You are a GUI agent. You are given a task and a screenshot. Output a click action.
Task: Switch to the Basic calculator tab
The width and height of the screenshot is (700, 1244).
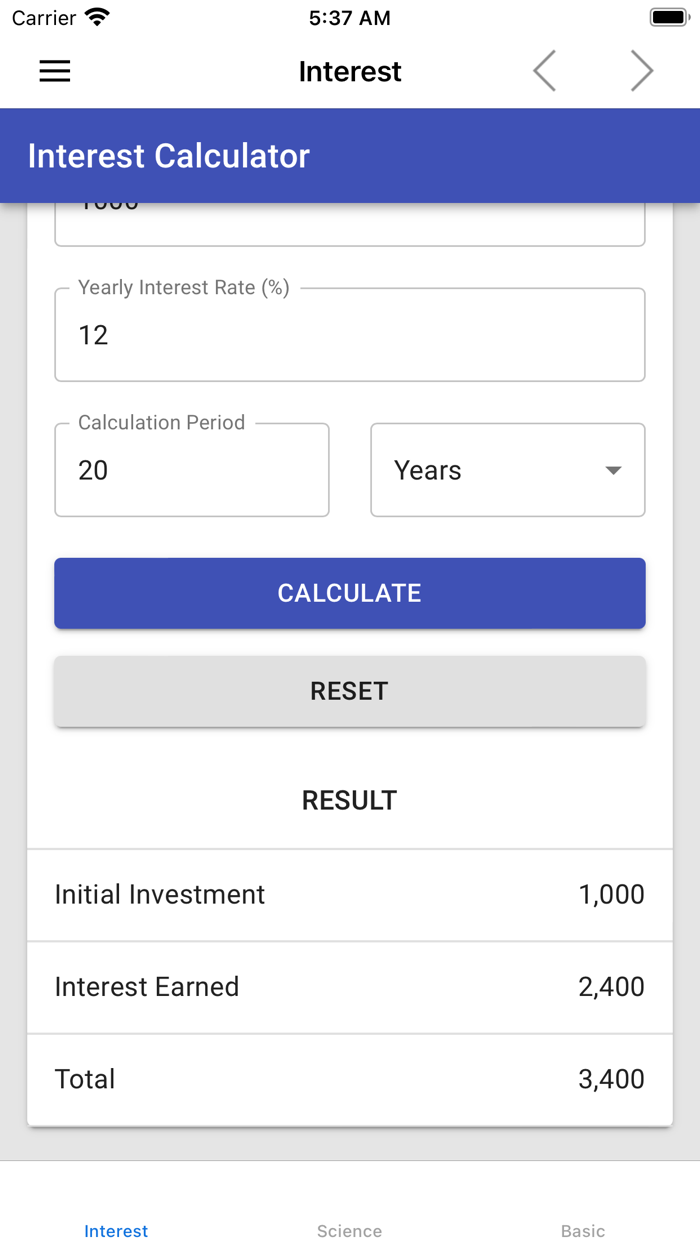(x=583, y=1231)
